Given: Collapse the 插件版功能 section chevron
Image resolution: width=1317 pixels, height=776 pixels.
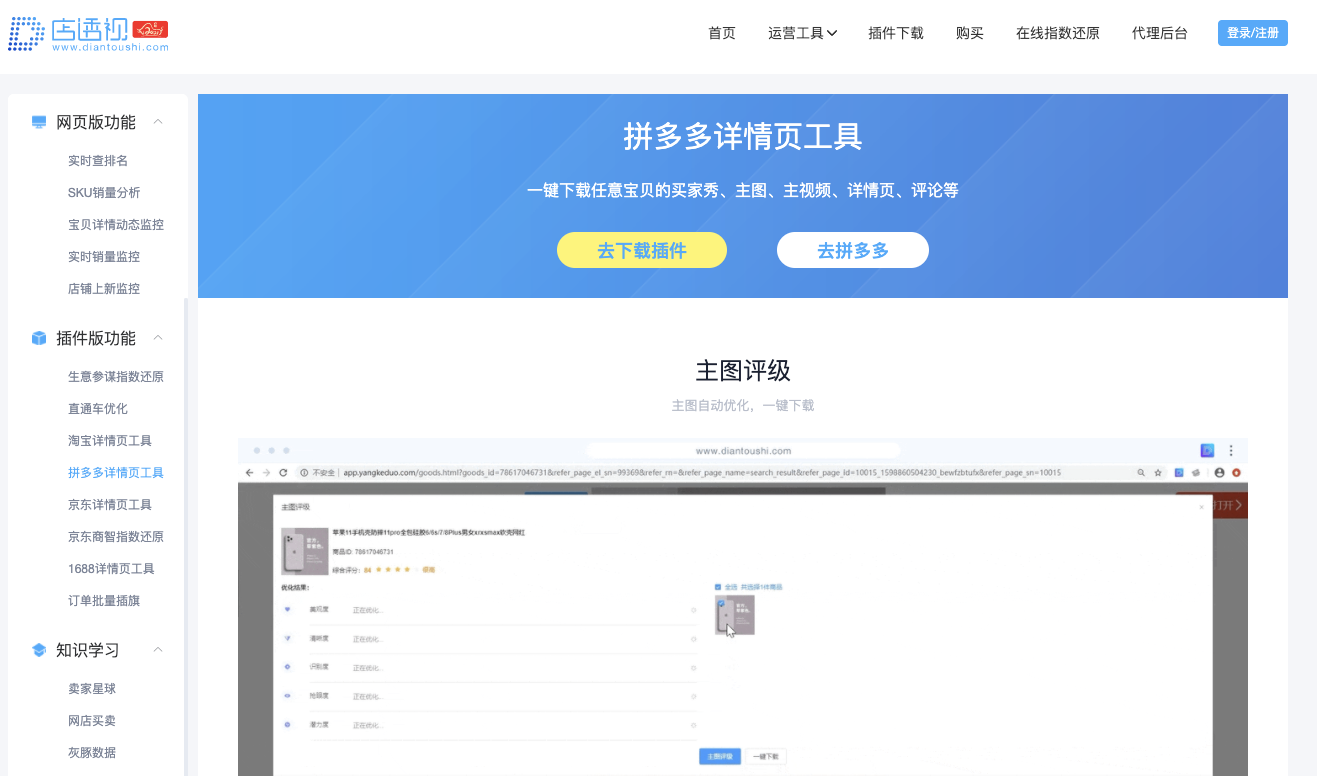Looking at the screenshot, I should coord(158,338).
